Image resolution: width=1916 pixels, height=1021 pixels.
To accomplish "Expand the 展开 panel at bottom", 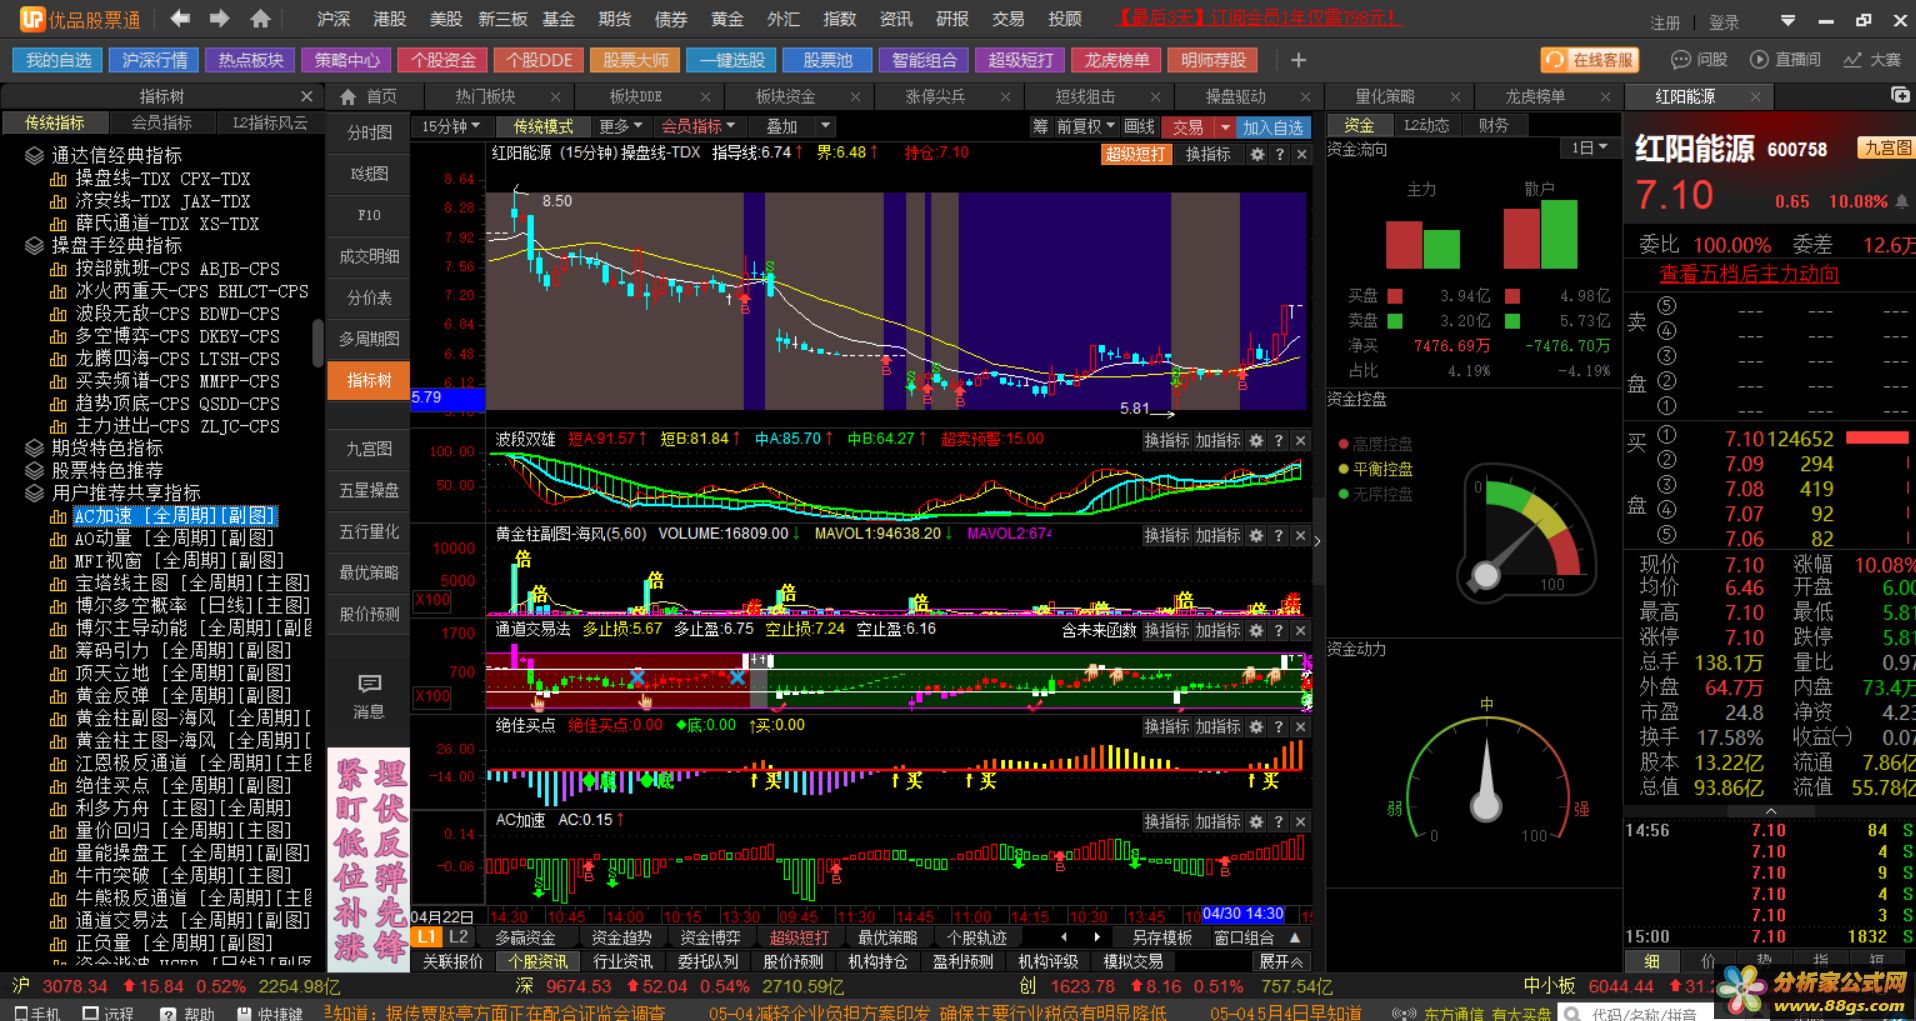I will point(1281,961).
